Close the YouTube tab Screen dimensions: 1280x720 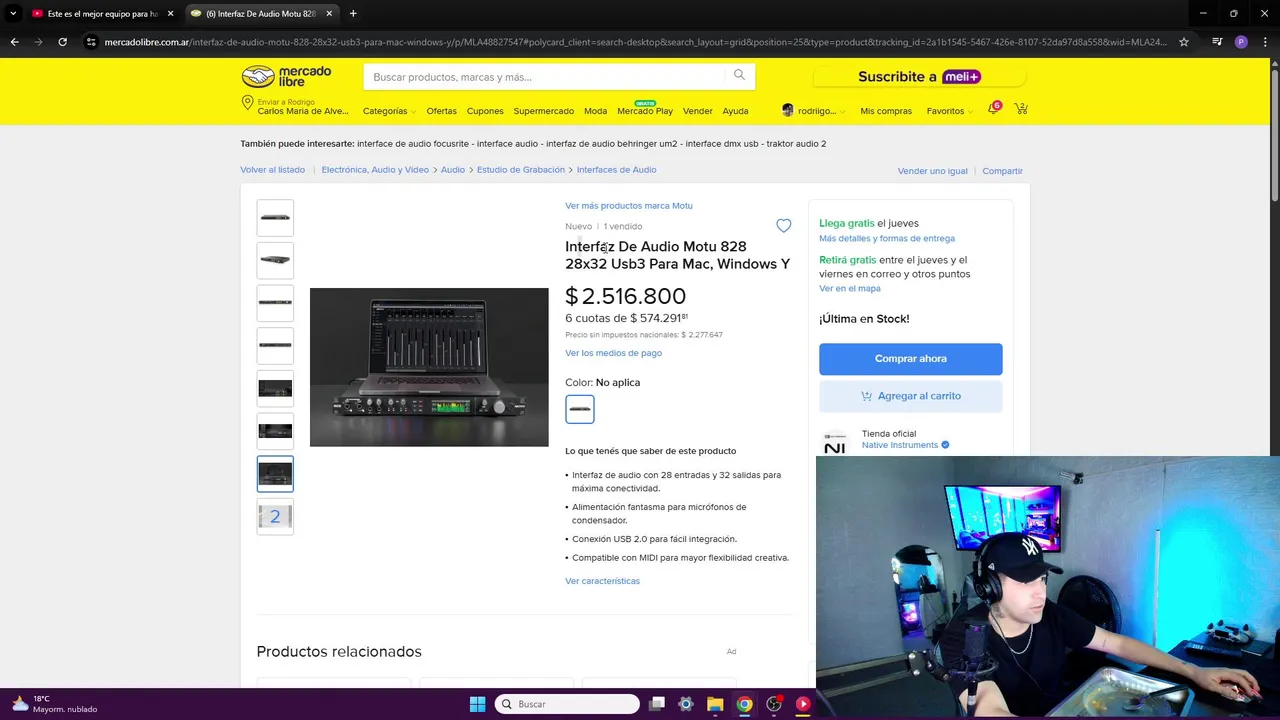point(170,14)
